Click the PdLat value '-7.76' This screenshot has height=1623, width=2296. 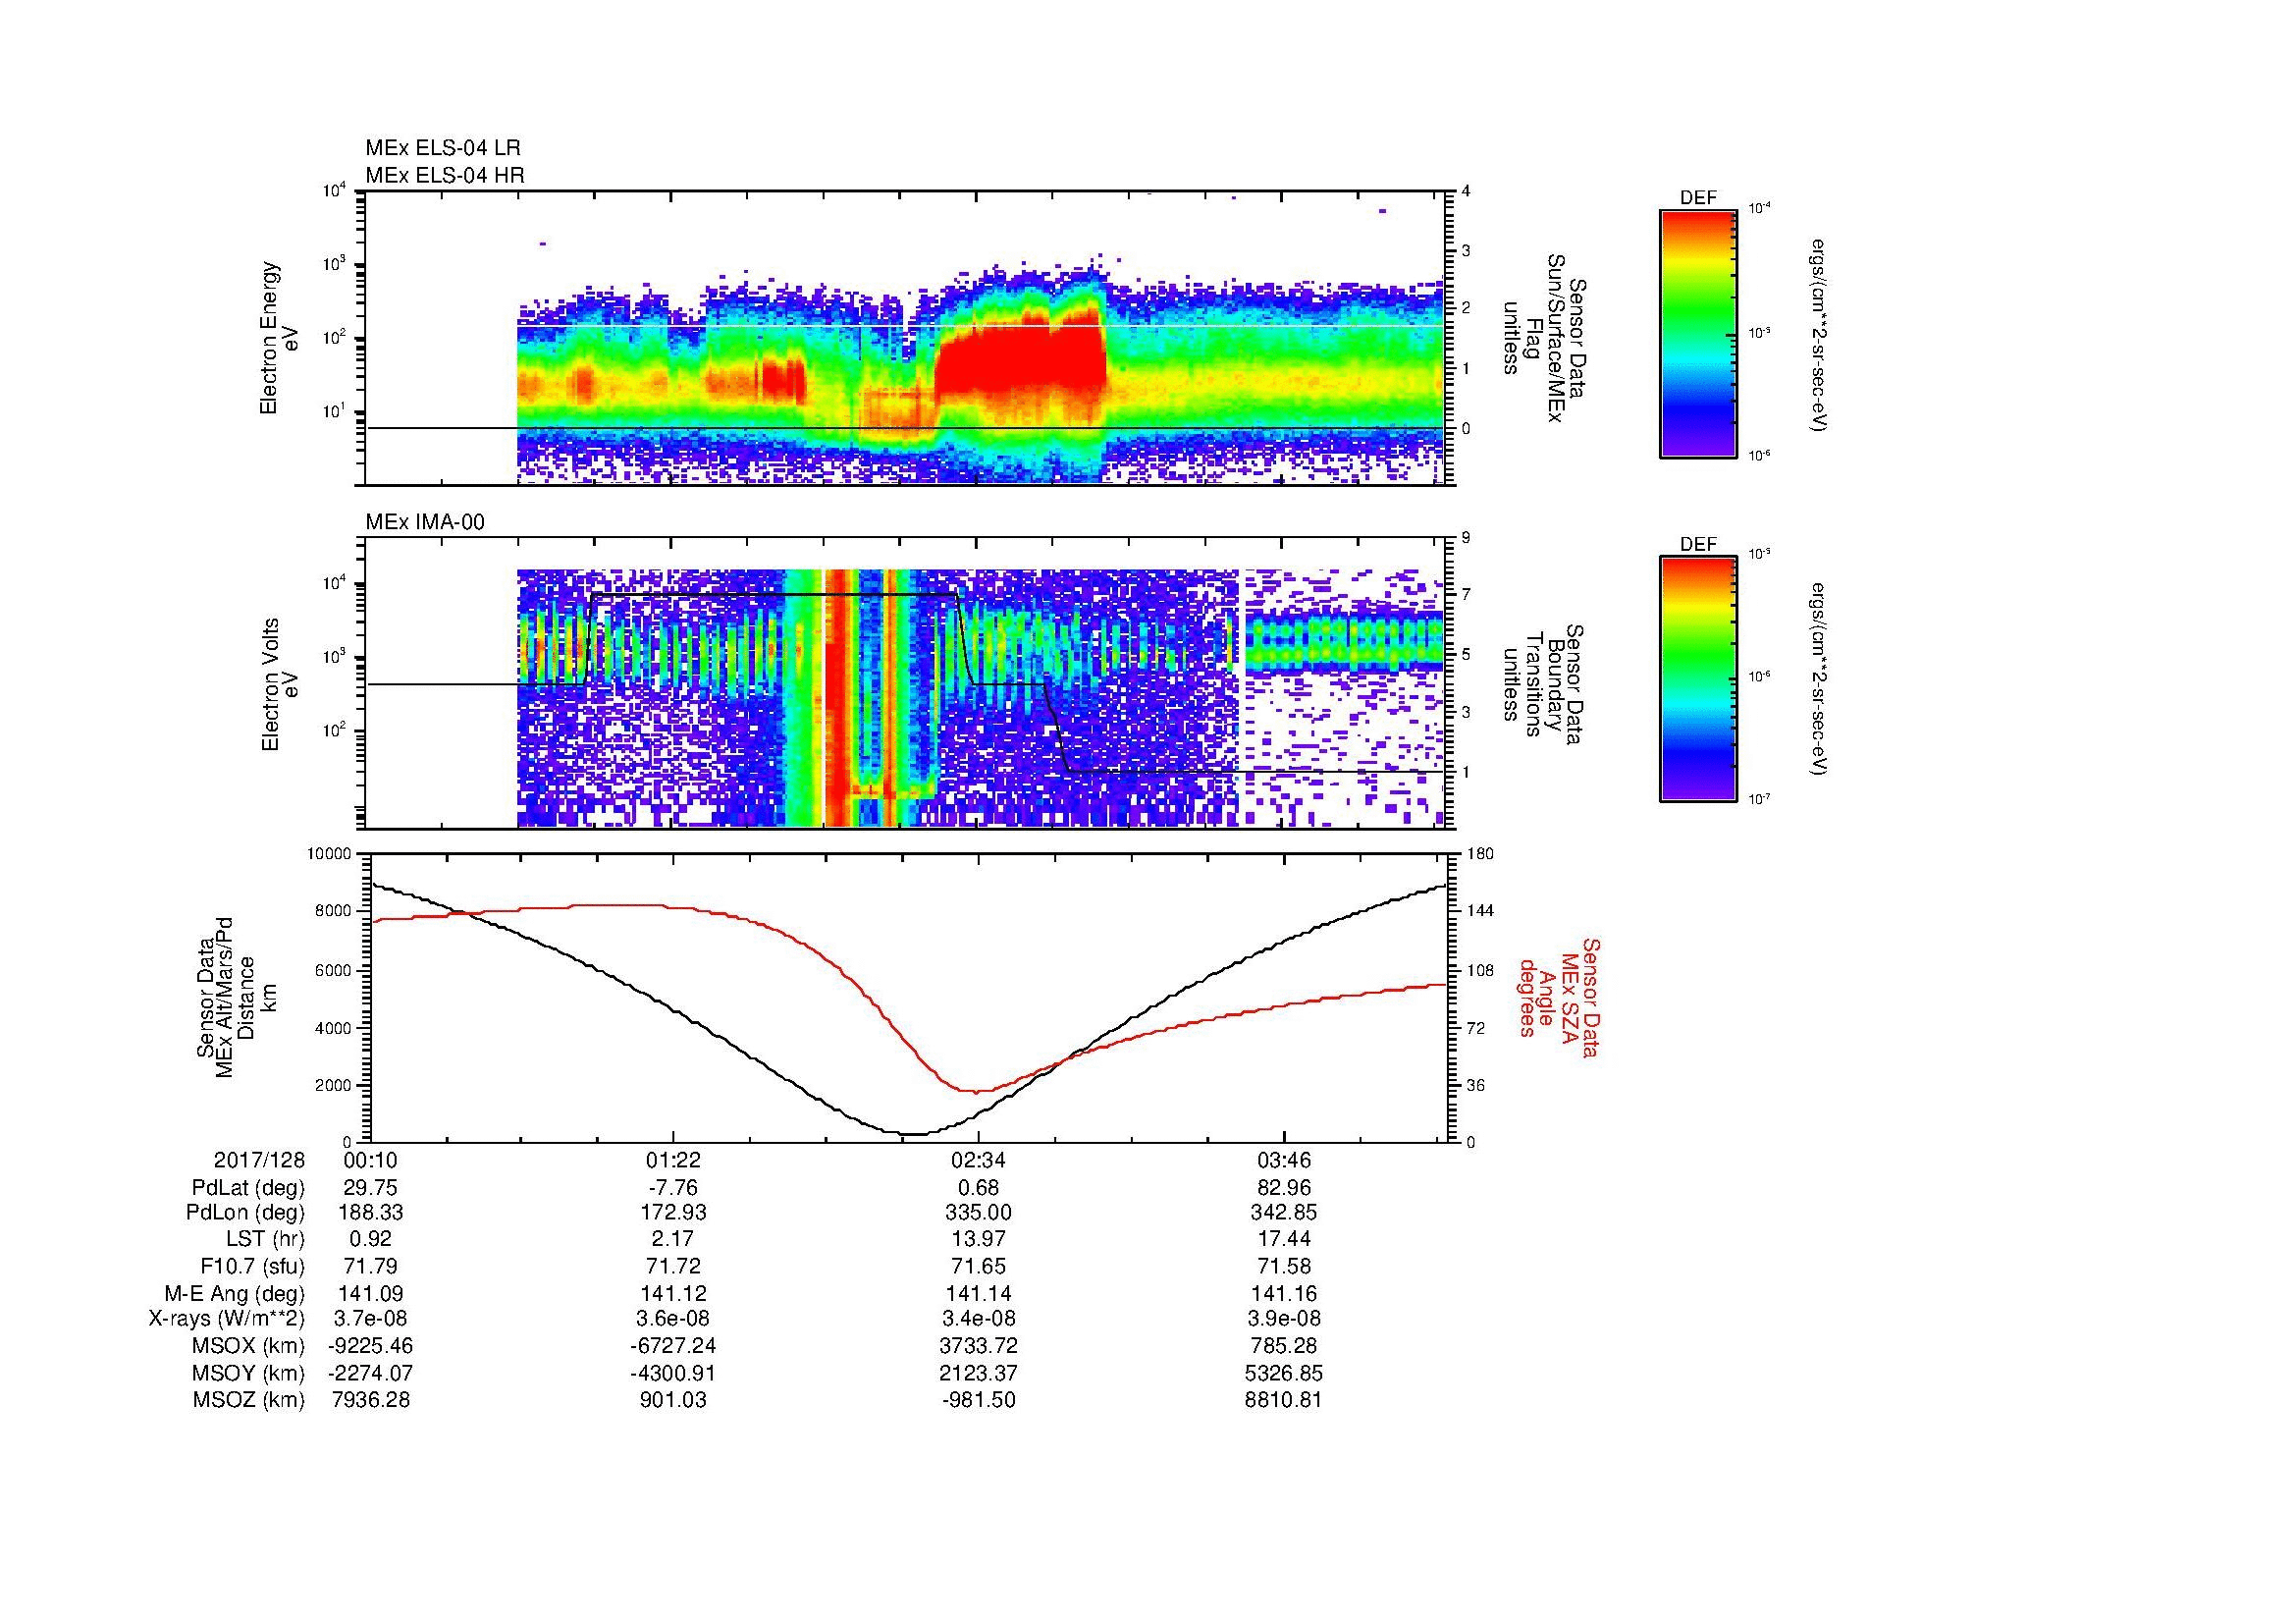tap(673, 1188)
